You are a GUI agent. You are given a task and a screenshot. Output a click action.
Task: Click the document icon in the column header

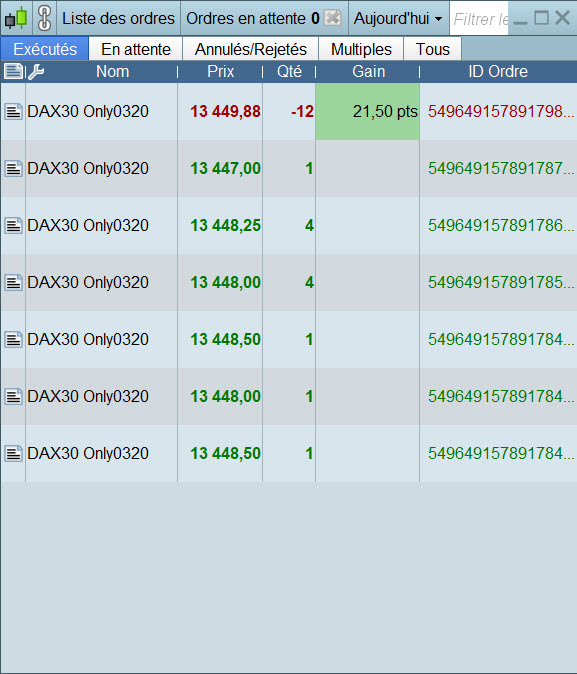pyautogui.click(x=13, y=71)
